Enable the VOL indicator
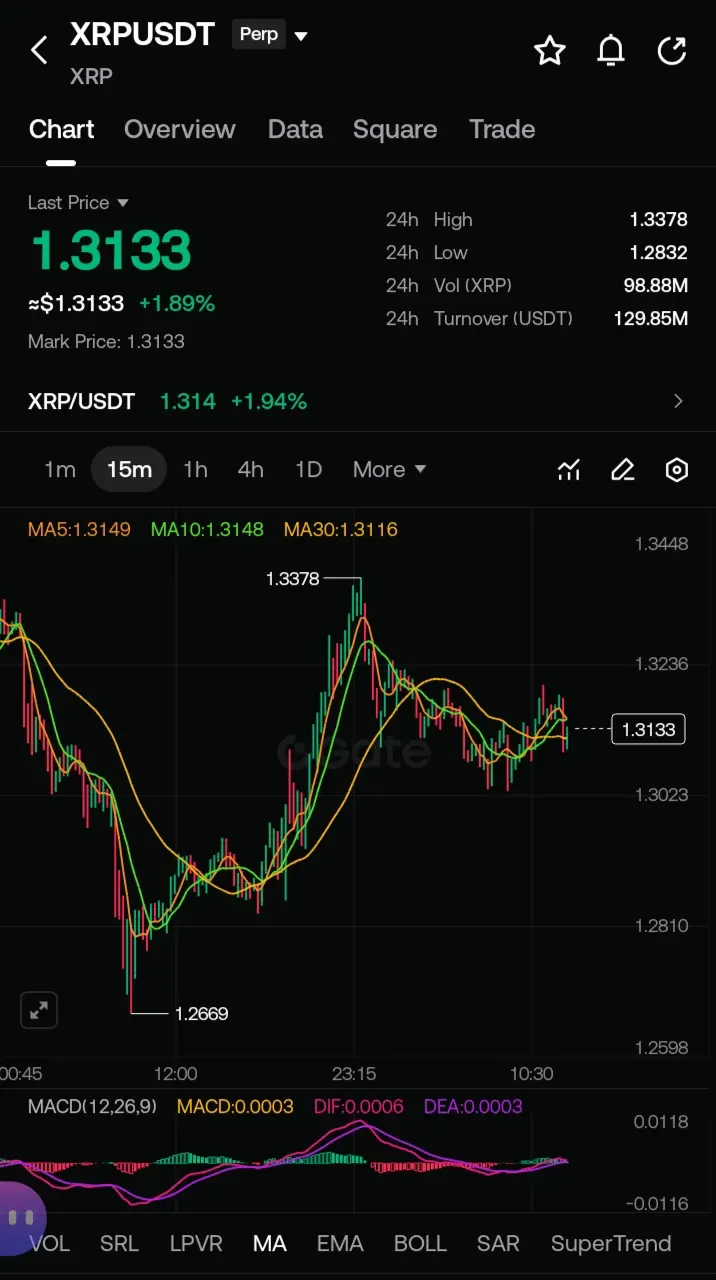Screen dimensions: 716x1280 coord(50,1244)
